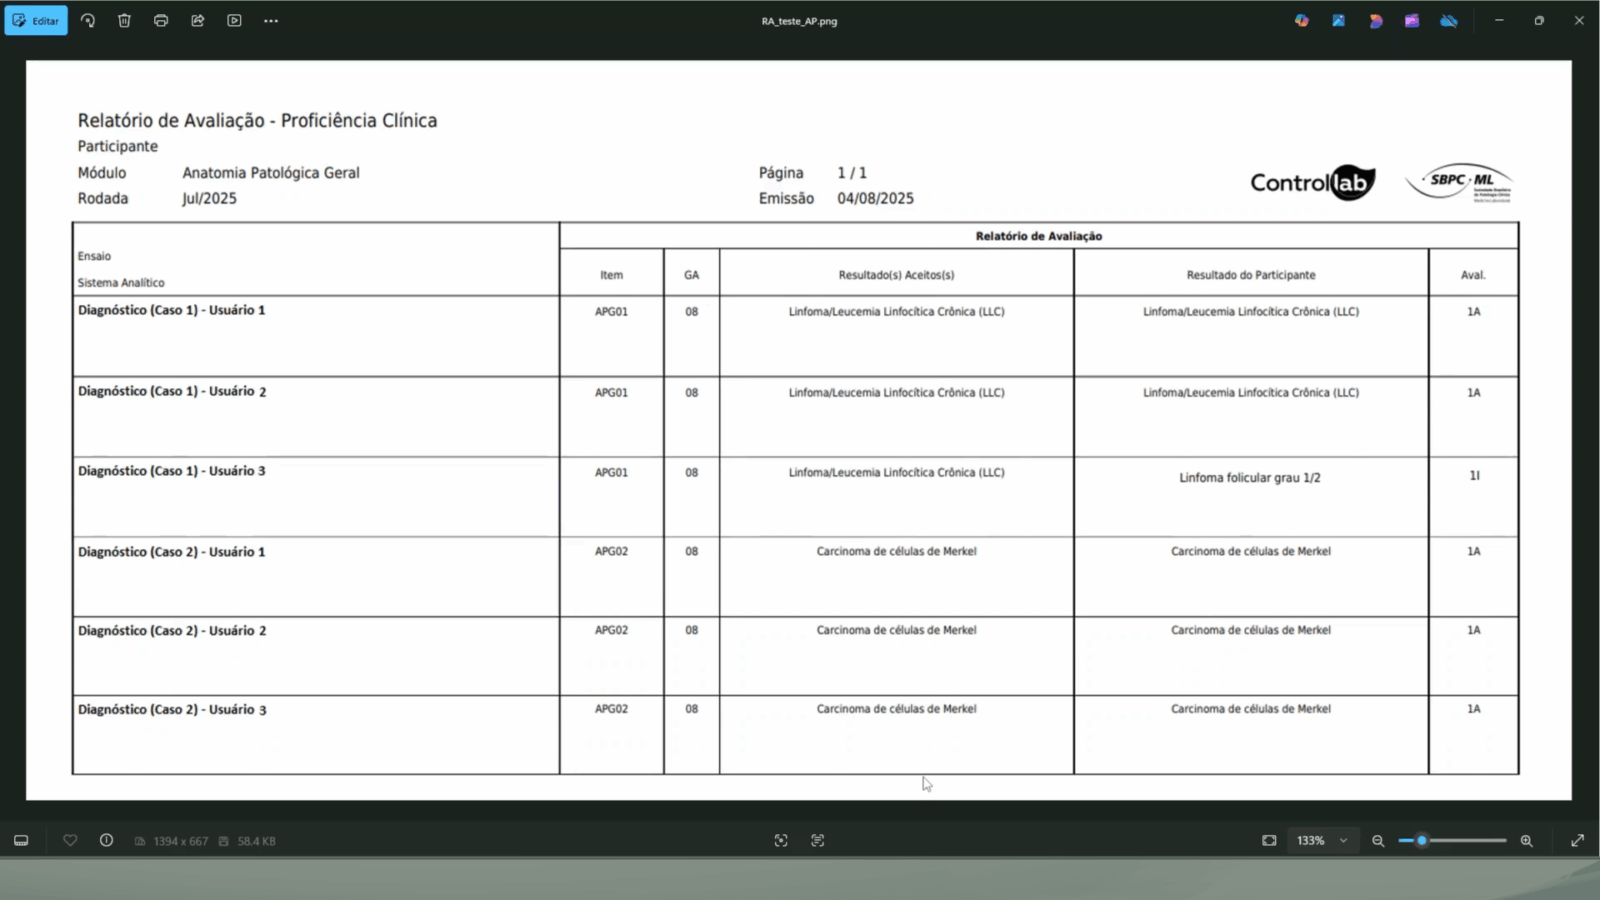Click the OneDrive cloud icon
The width and height of the screenshot is (1600, 900).
[x=1448, y=21]
